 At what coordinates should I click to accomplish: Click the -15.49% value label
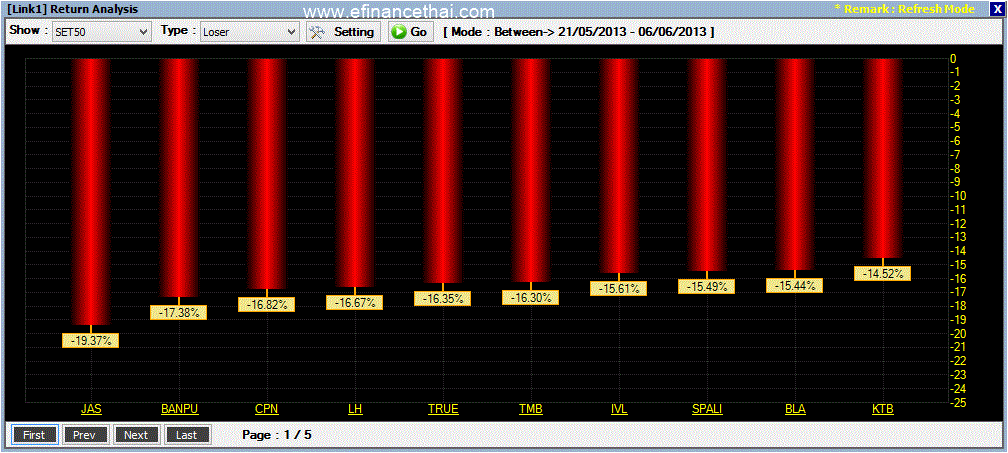click(x=706, y=287)
